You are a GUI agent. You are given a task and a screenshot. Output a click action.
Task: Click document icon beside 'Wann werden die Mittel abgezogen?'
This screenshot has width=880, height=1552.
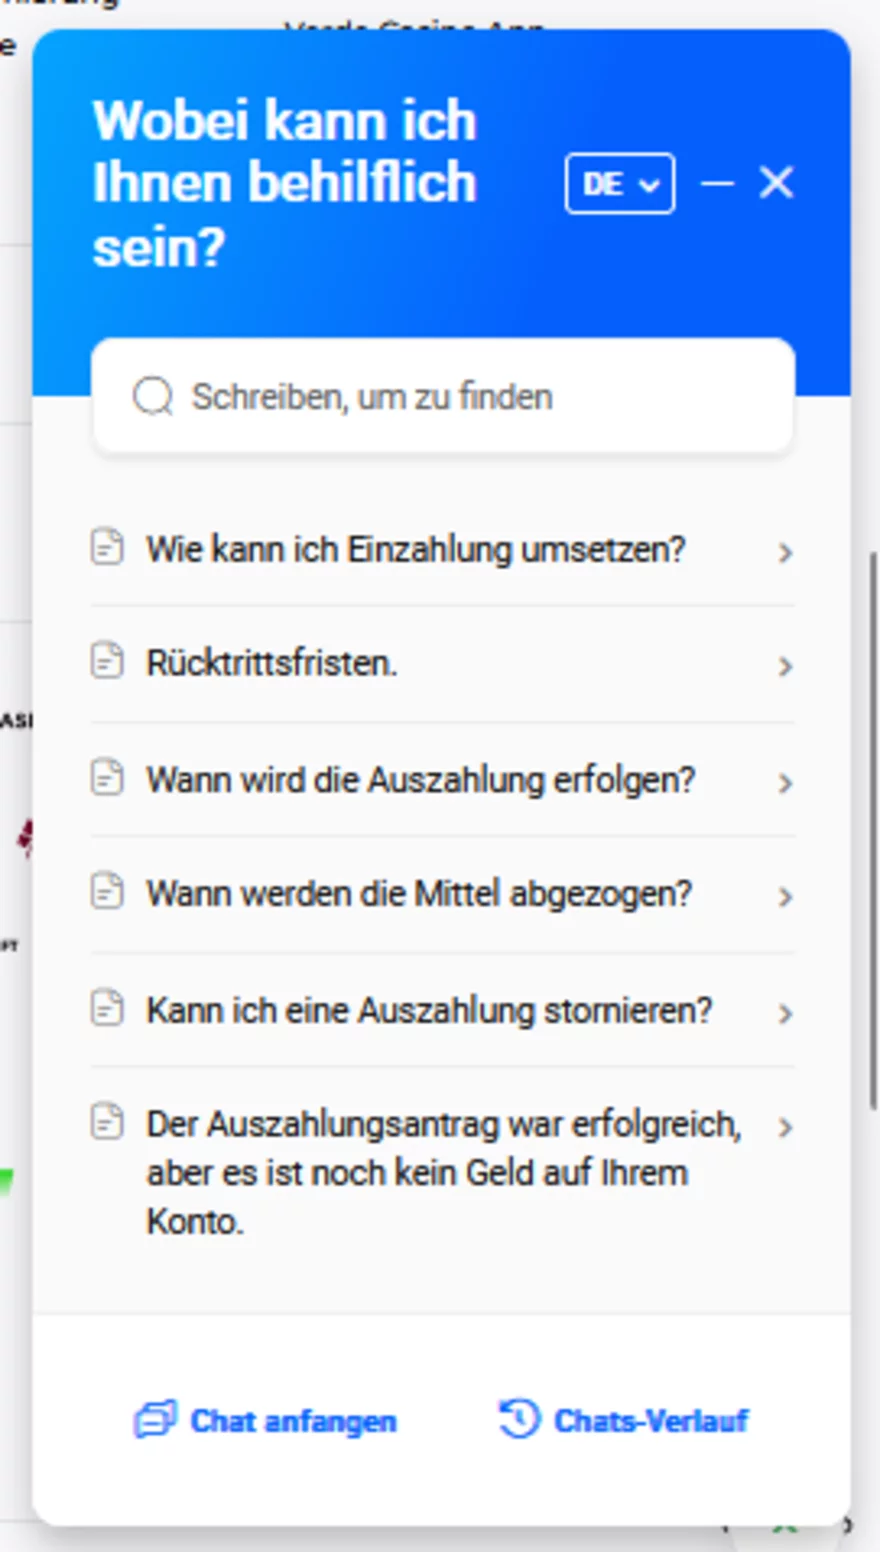point(107,891)
